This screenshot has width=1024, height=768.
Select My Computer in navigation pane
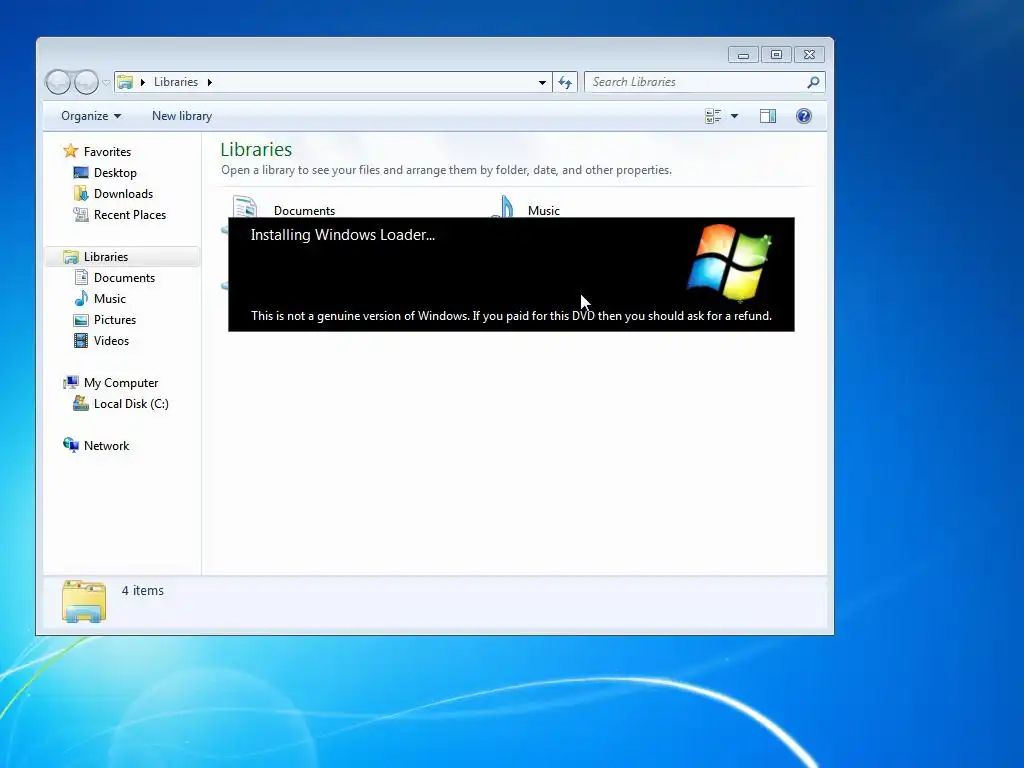coord(121,383)
